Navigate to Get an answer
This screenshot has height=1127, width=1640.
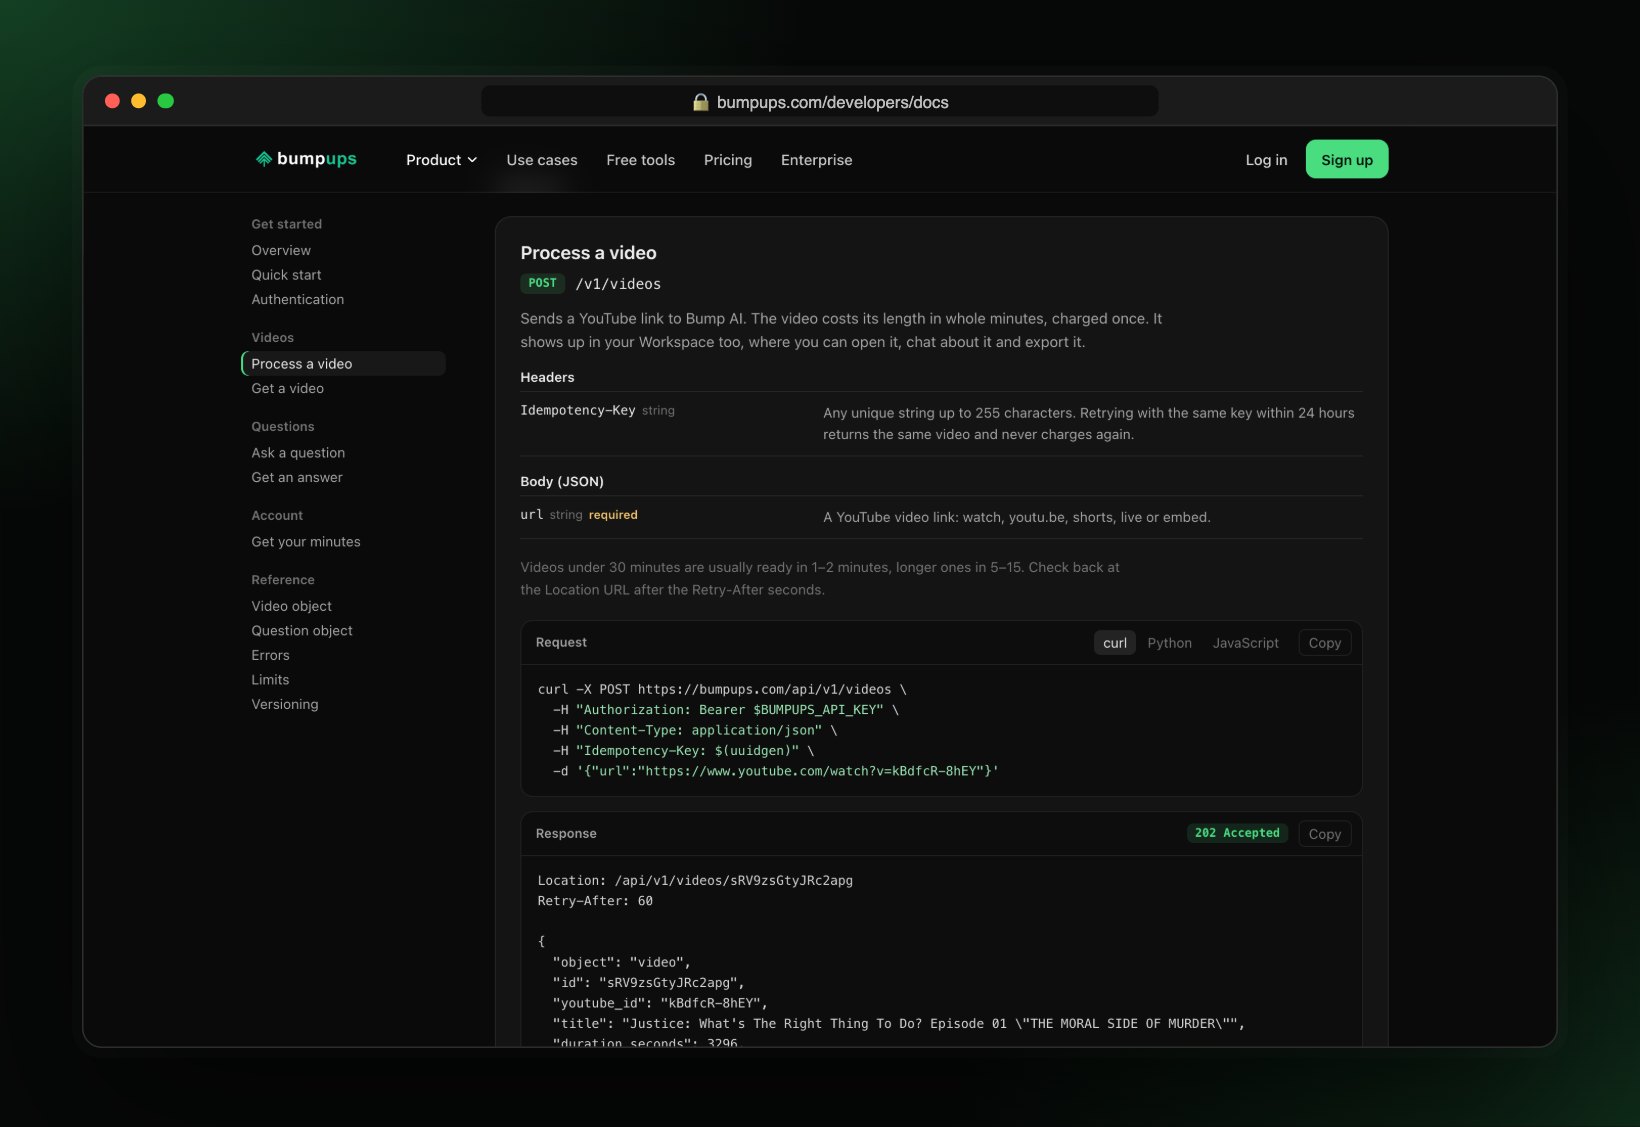(297, 477)
